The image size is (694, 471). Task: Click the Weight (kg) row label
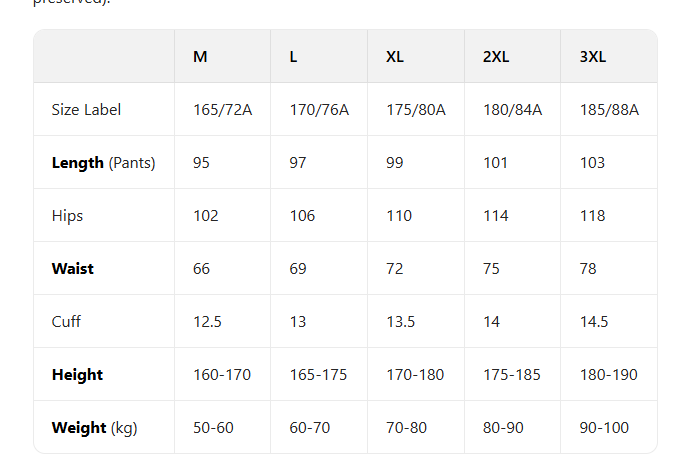point(94,428)
